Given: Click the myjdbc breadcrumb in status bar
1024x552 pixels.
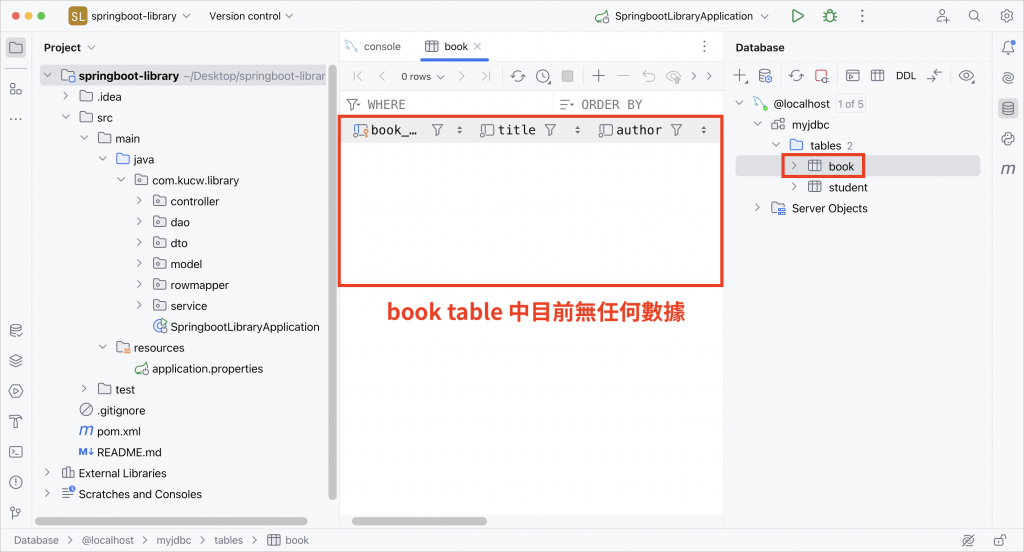Looking at the screenshot, I should (x=174, y=540).
